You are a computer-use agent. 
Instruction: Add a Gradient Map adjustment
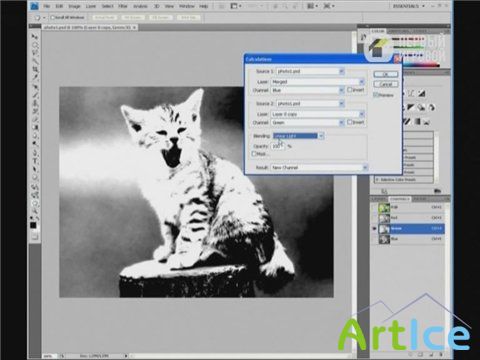coord(417,122)
